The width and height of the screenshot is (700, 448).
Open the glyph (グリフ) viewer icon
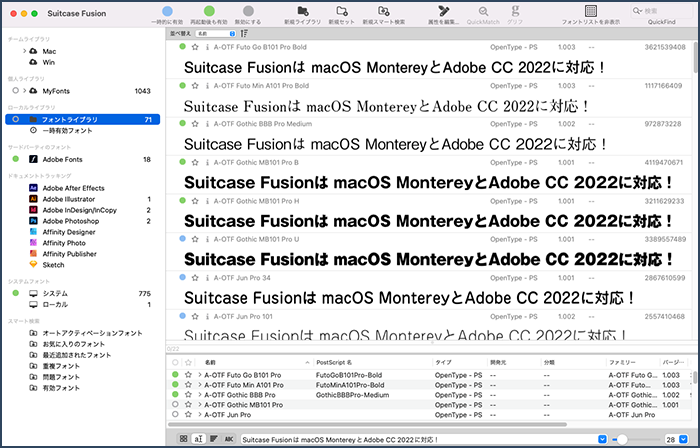coord(515,11)
